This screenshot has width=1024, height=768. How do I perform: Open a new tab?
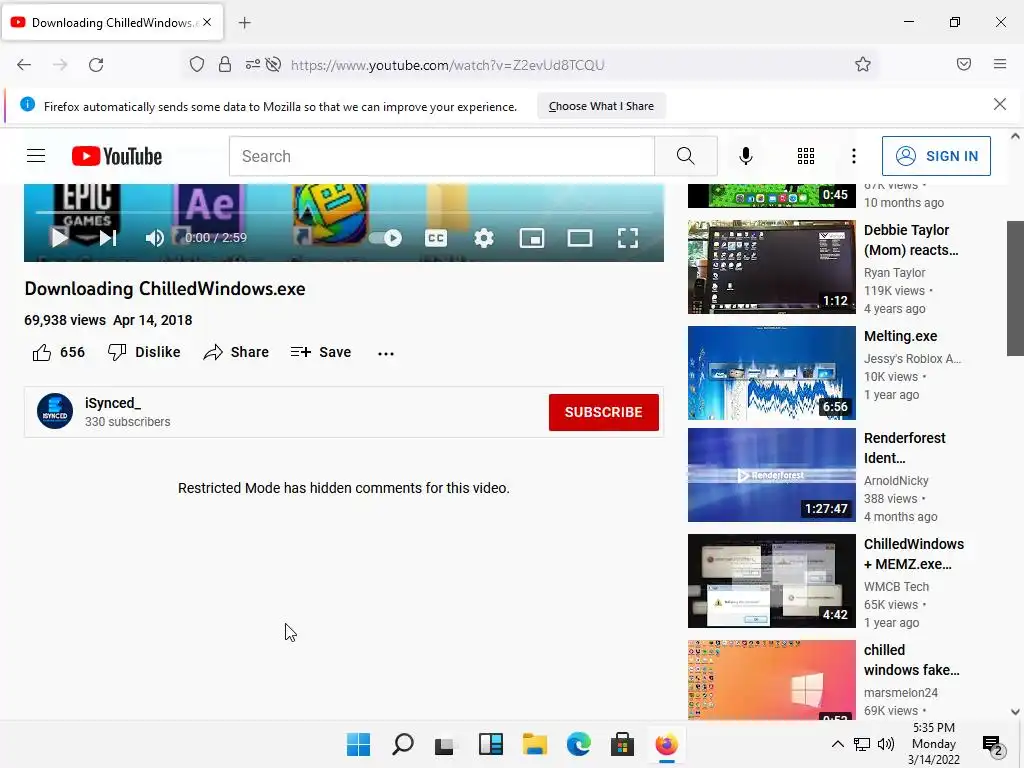[x=244, y=23]
